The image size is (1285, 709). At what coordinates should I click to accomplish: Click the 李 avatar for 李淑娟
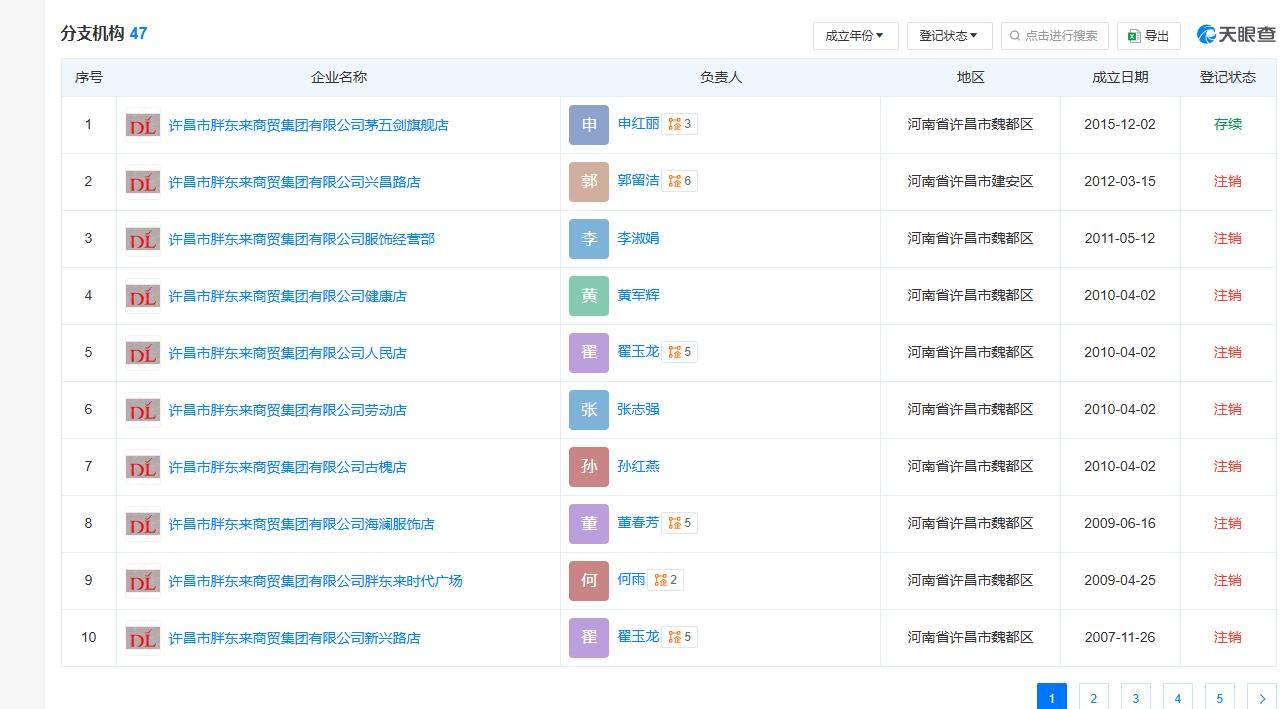click(x=588, y=239)
